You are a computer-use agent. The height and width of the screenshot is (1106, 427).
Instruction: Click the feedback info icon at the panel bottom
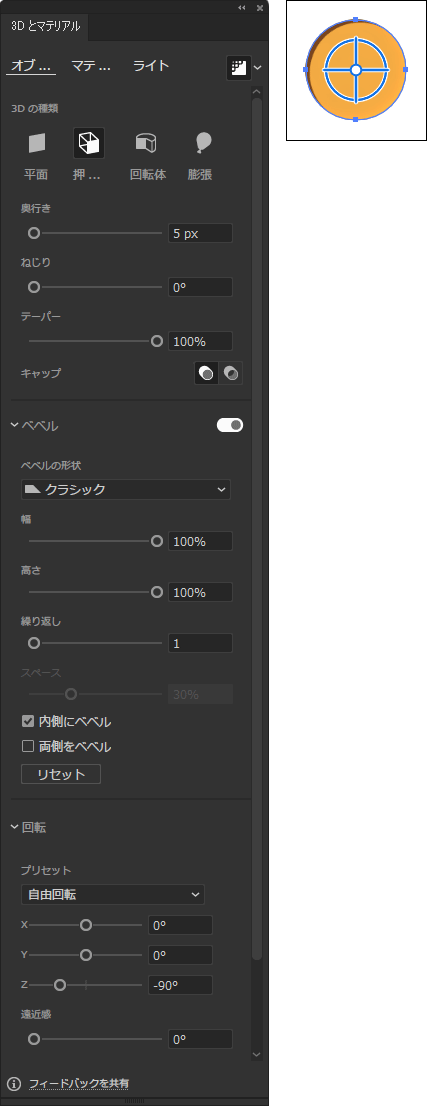(x=14, y=1083)
